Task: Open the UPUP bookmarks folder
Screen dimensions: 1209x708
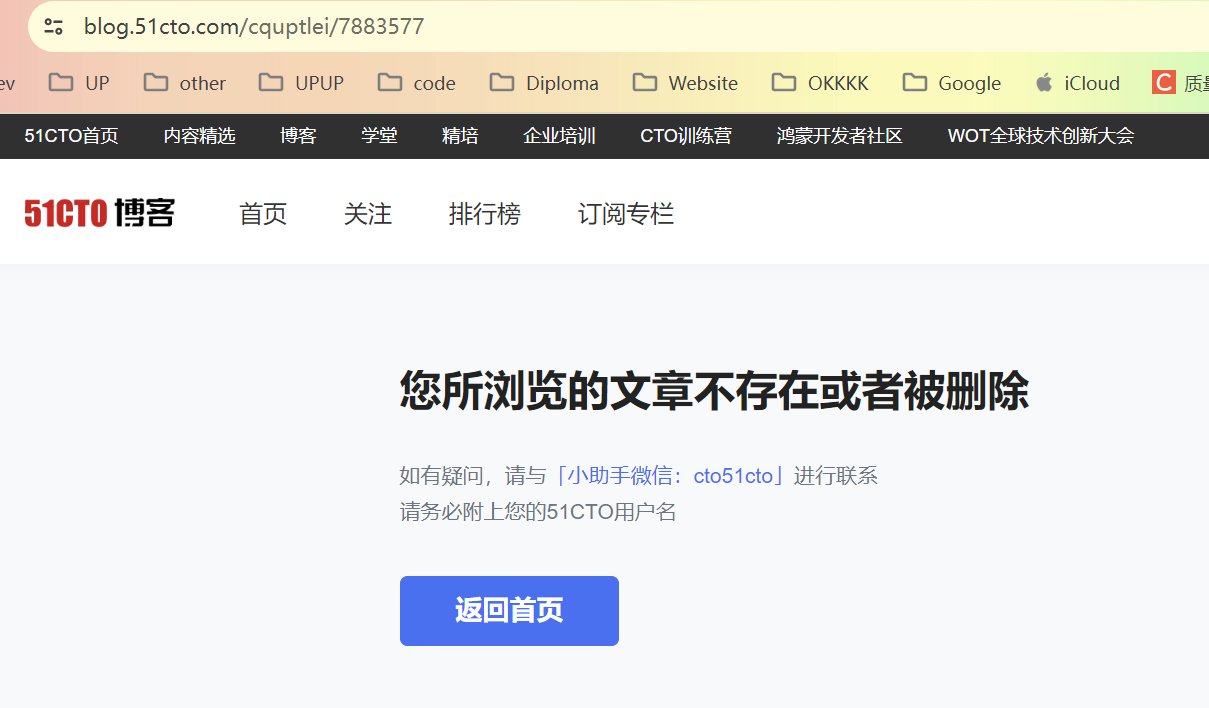Action: click(x=301, y=83)
